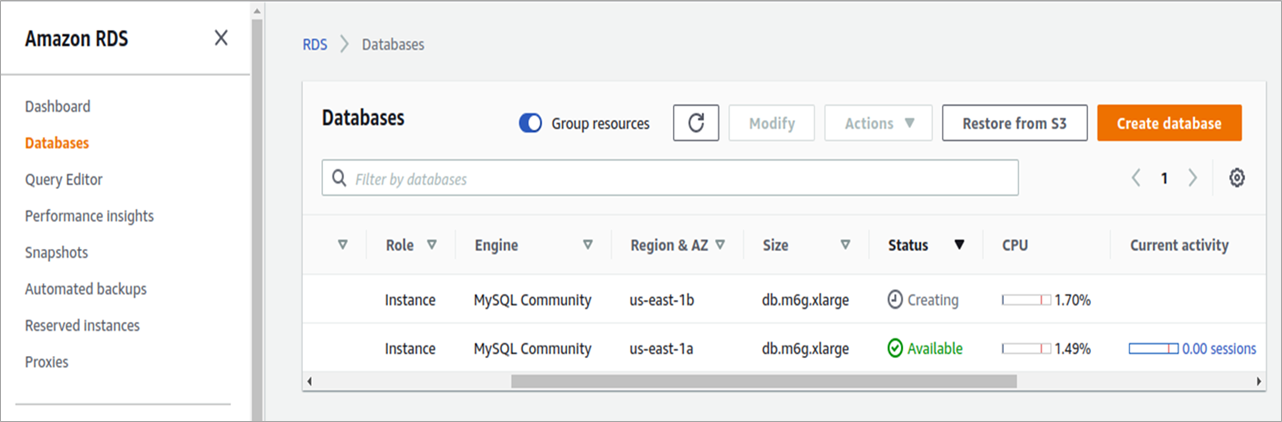
Task: Sort by the Size column arrow
Action: pos(845,244)
